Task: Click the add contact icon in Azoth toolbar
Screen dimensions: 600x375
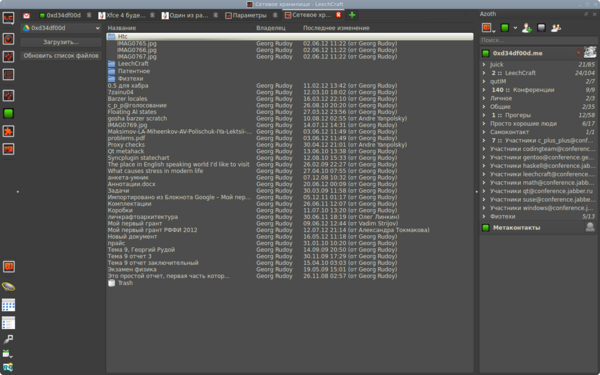Action: (x=527, y=28)
